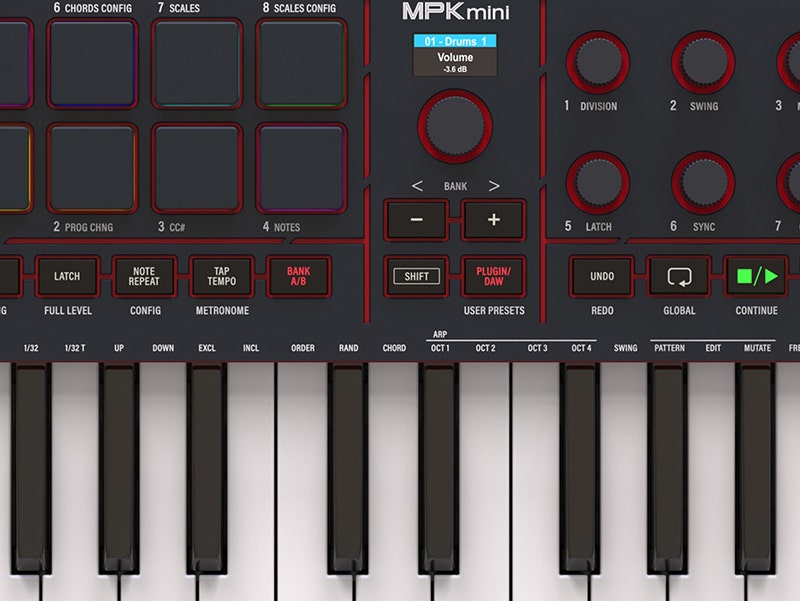Click the BANK label between arrows
800x601 pixels.
tap(455, 186)
